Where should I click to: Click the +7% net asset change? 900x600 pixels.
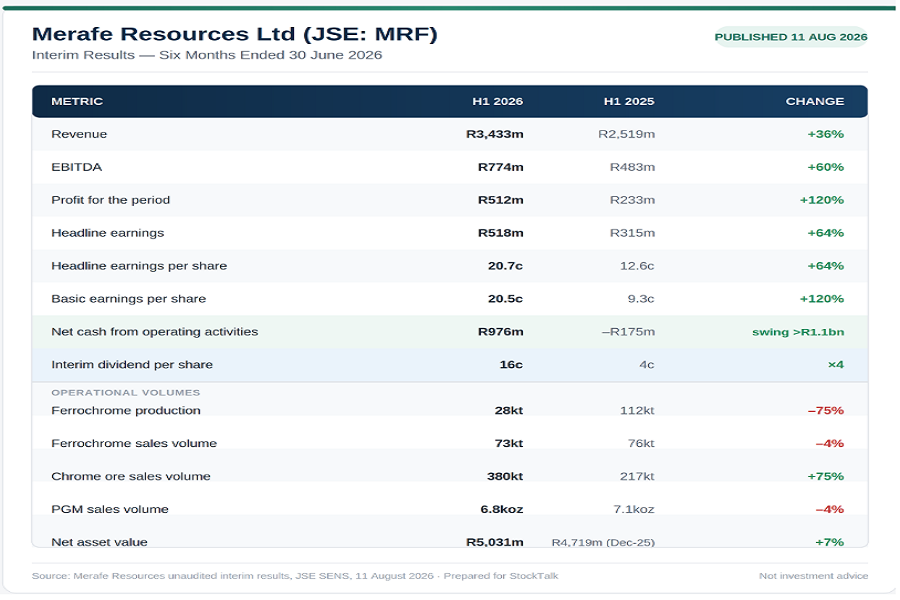(829, 542)
